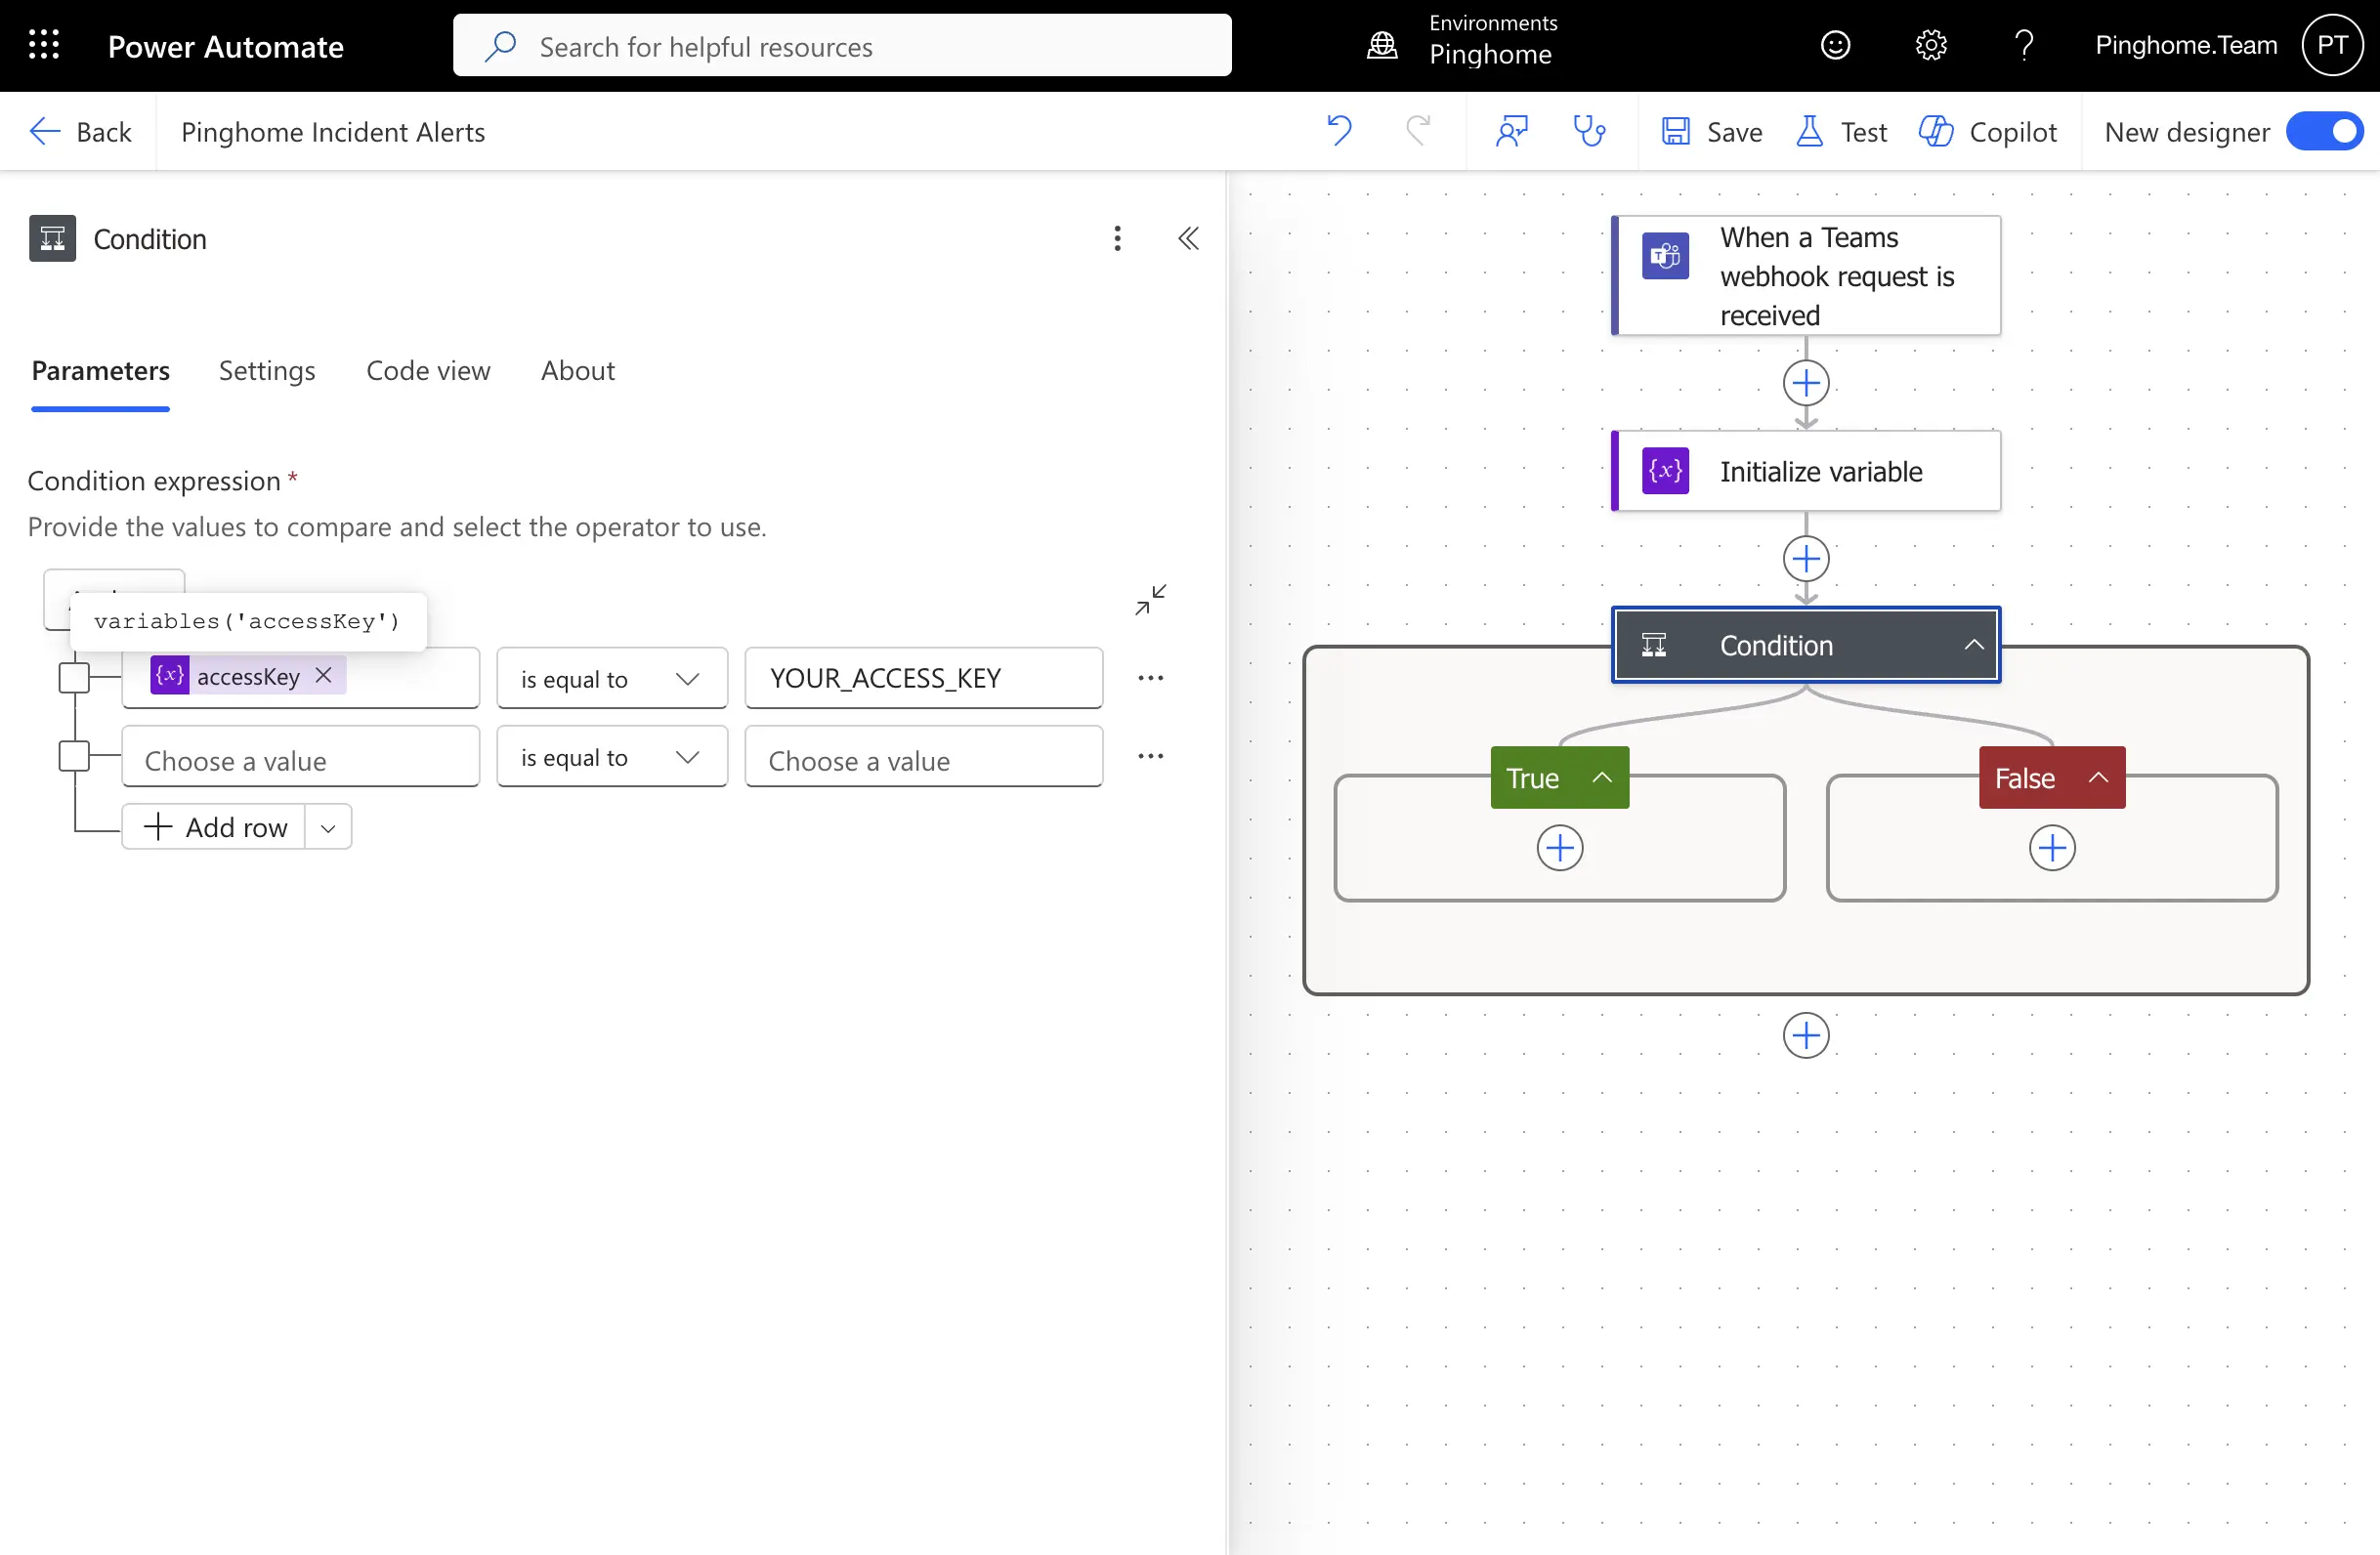Image resolution: width=2380 pixels, height=1555 pixels.
Task: Switch to the Settings tab
Action: (x=266, y=370)
